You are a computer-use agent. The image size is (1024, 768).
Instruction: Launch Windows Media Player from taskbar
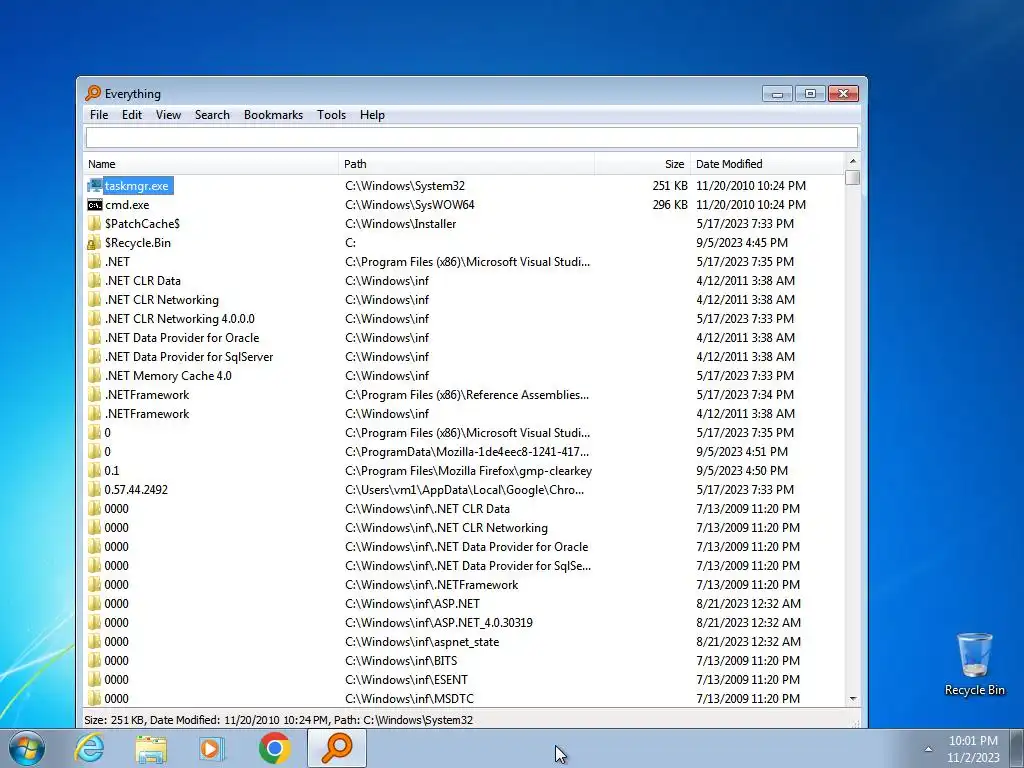pos(212,748)
